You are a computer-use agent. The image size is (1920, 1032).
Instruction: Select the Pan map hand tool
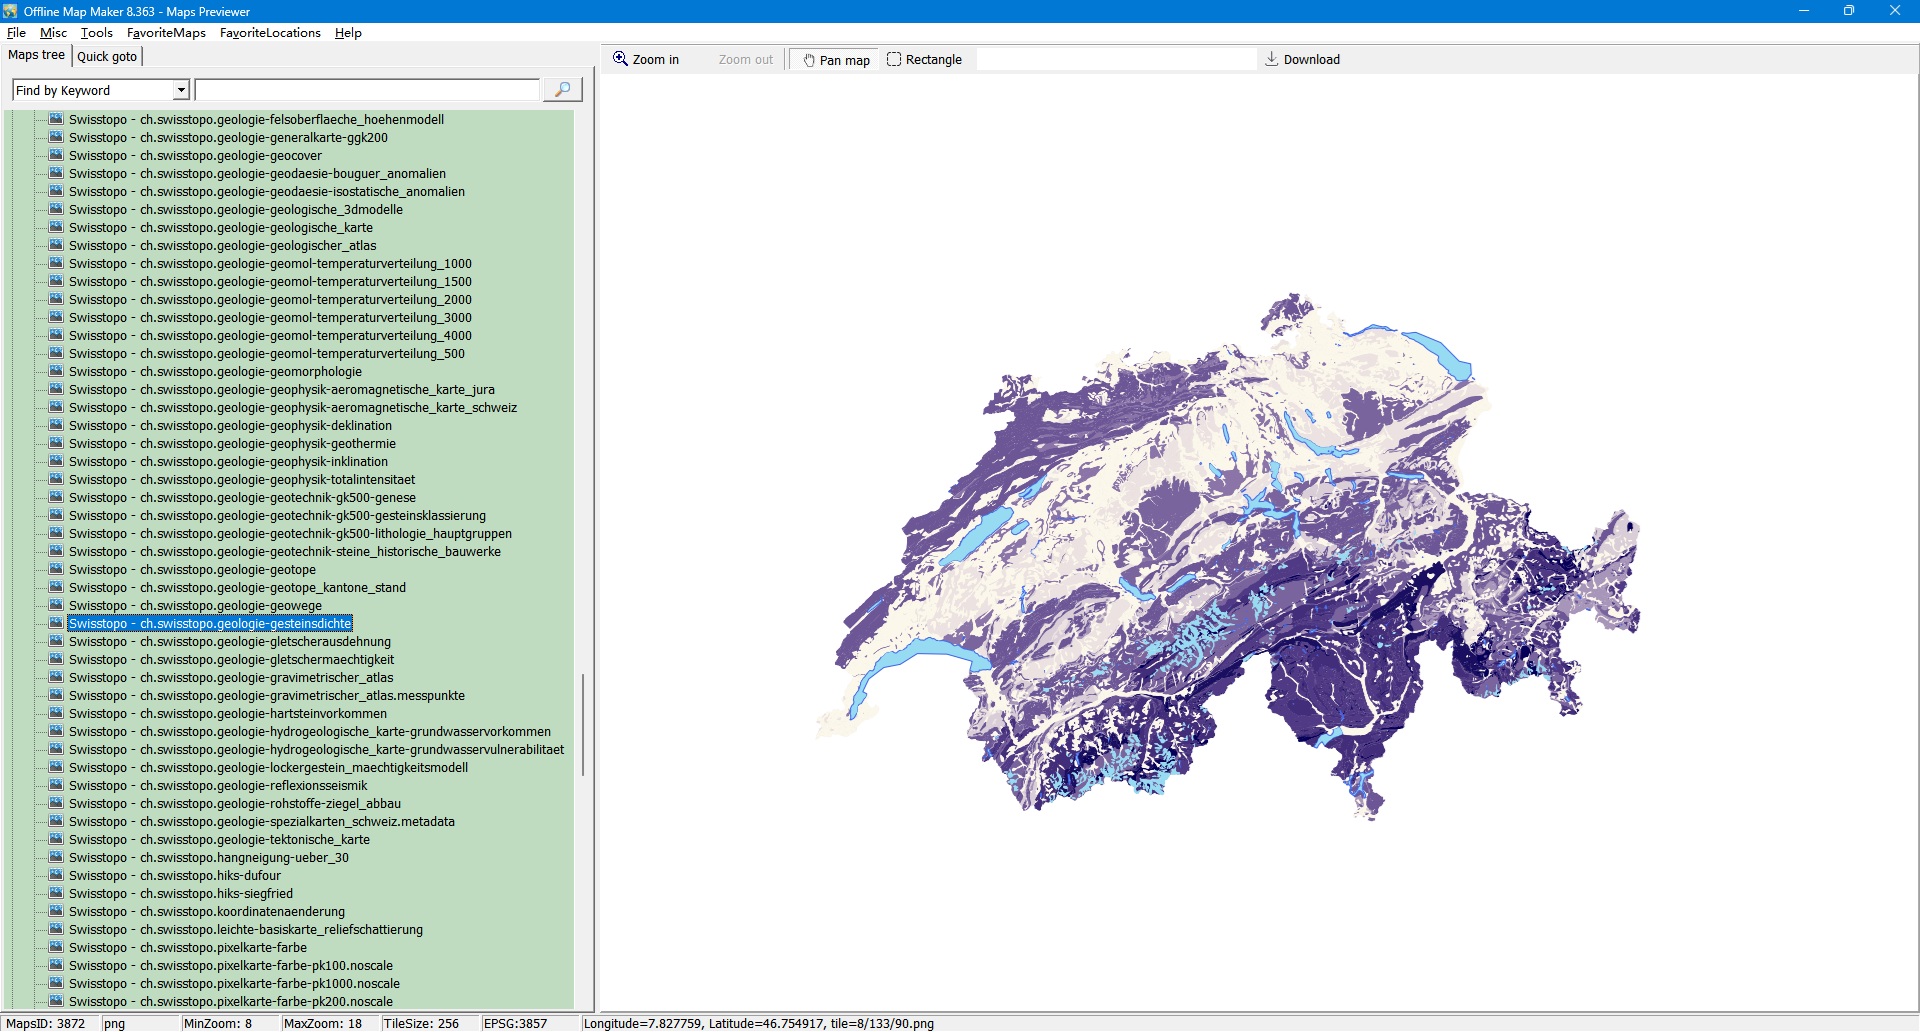(835, 60)
